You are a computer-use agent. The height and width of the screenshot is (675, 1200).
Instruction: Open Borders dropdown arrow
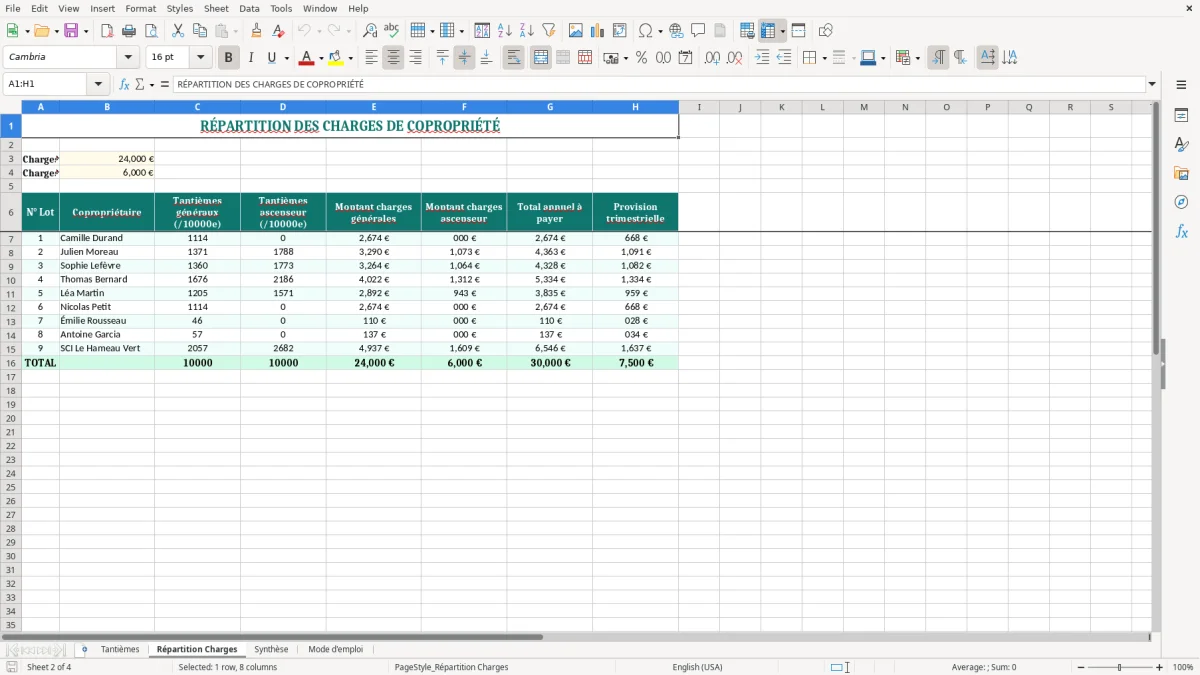(824, 59)
